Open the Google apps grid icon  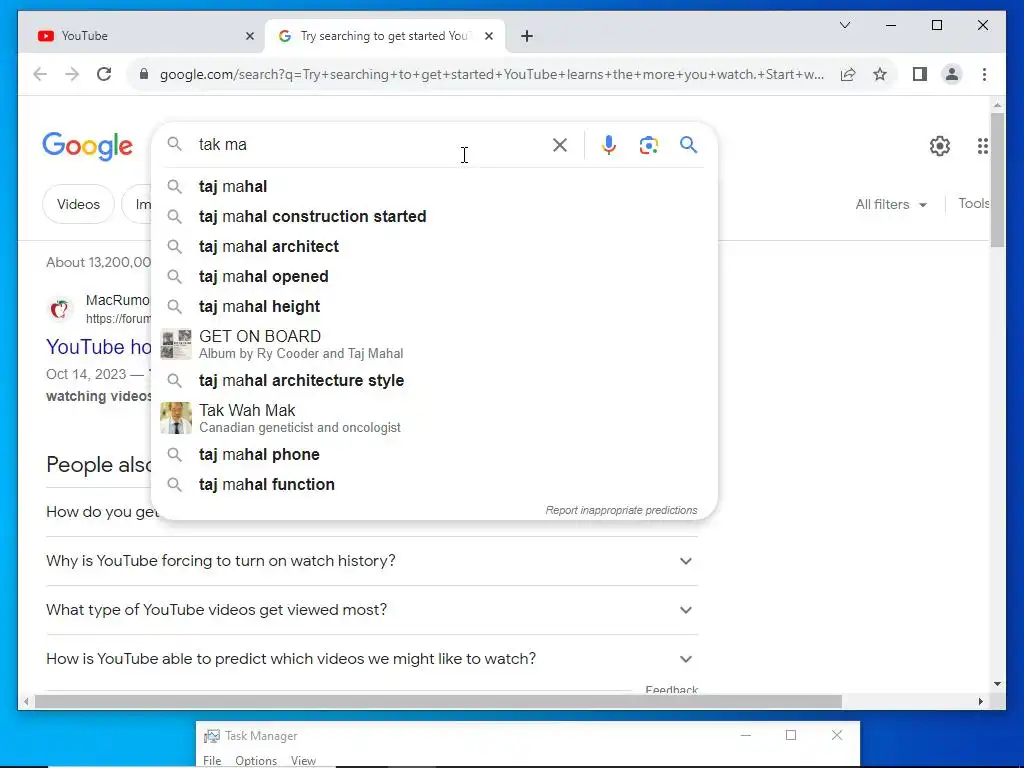coord(982,146)
